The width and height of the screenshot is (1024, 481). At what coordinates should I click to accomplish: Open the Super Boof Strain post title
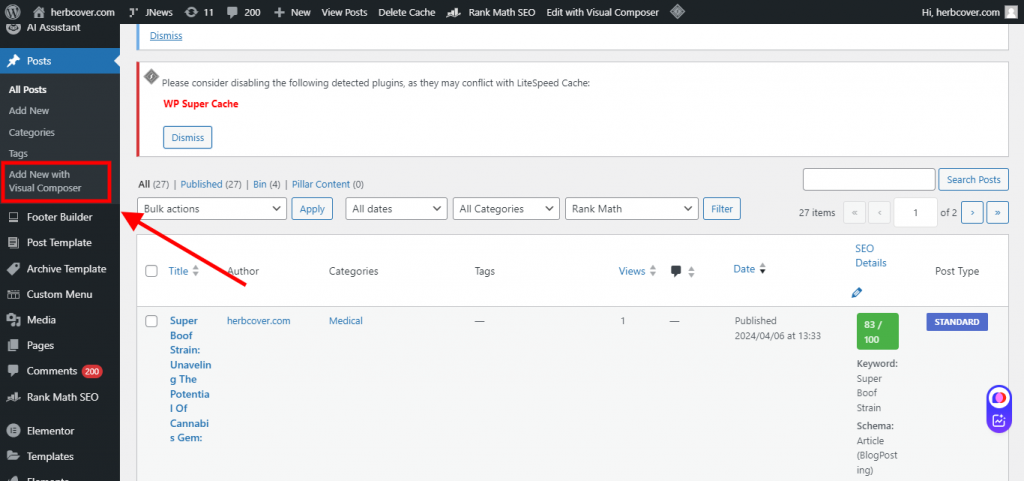(191, 379)
